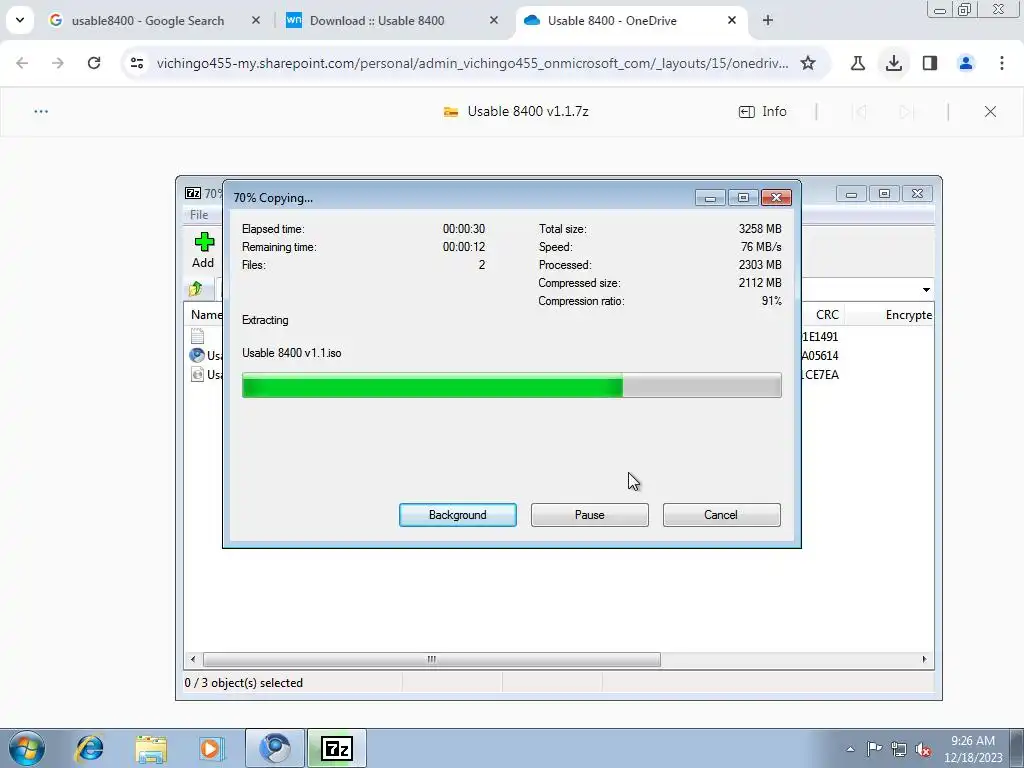The width and height of the screenshot is (1024, 768).
Task: Open network status tray icon
Action: 899,748
